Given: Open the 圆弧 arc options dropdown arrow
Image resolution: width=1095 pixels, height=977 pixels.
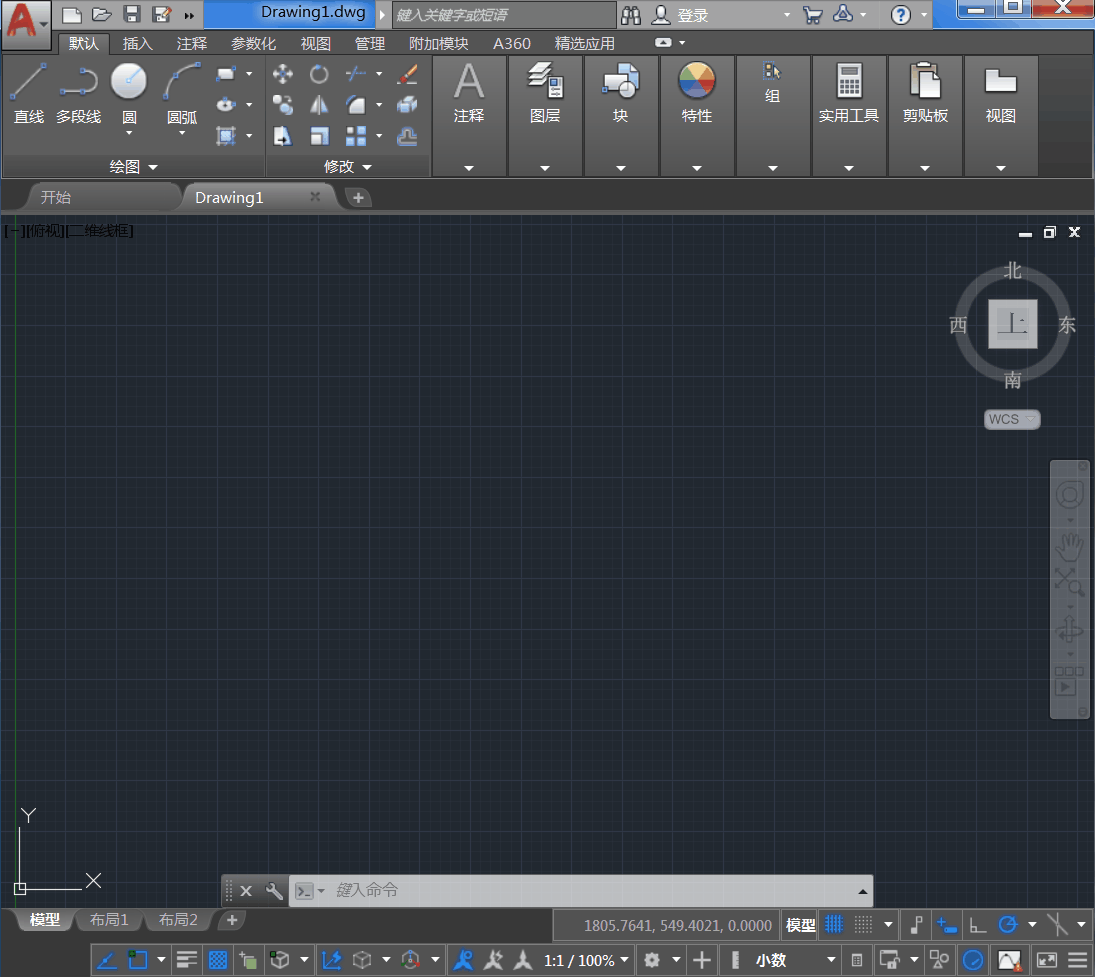Looking at the screenshot, I should coord(182,133).
